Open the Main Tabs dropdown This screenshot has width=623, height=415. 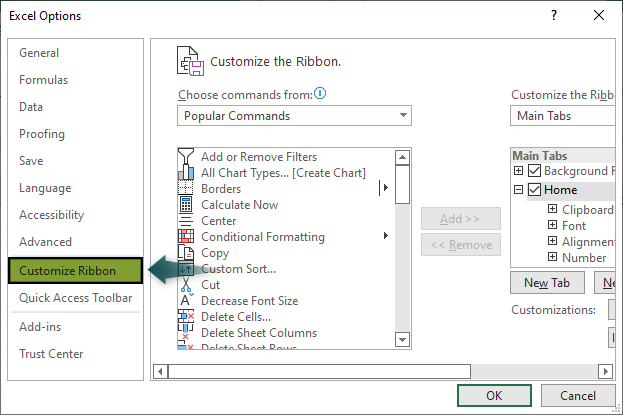coord(563,116)
